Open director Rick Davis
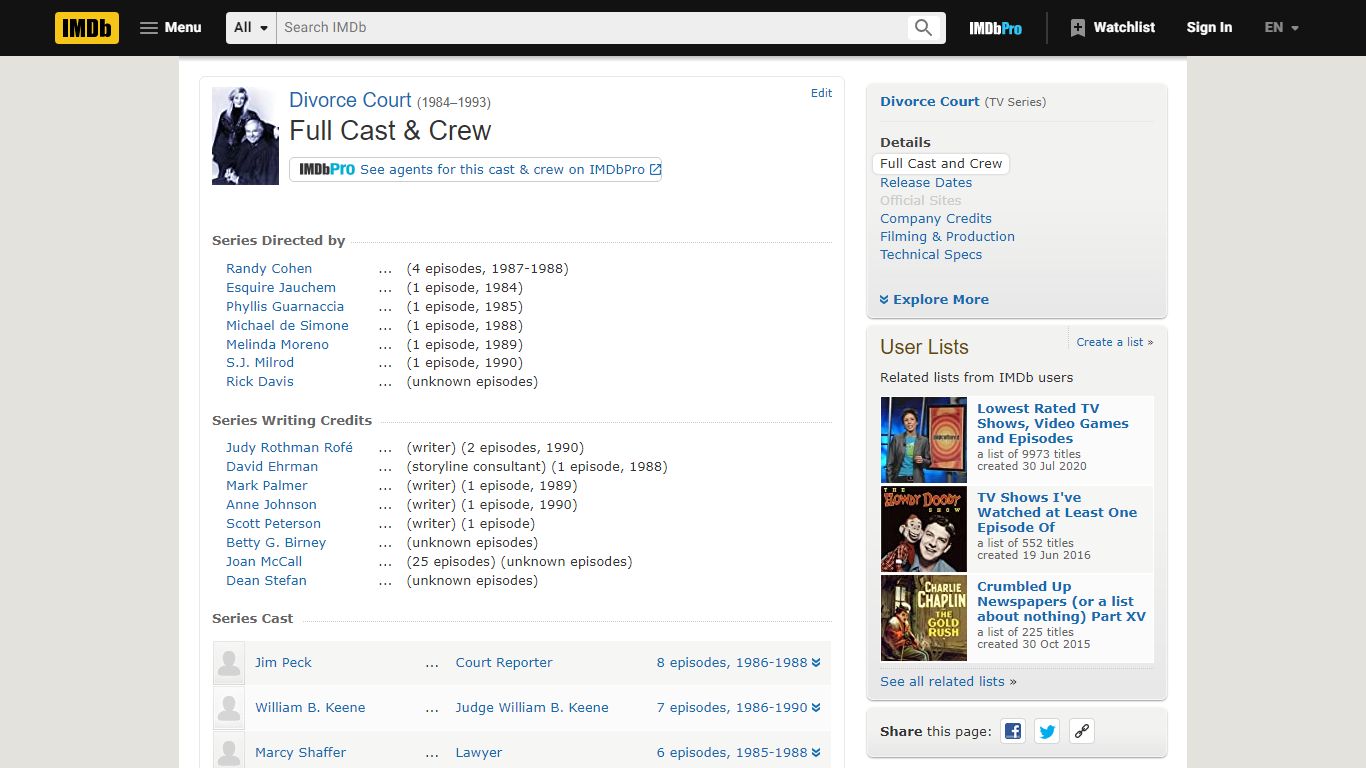Viewport: 1366px width, 768px height. (260, 381)
